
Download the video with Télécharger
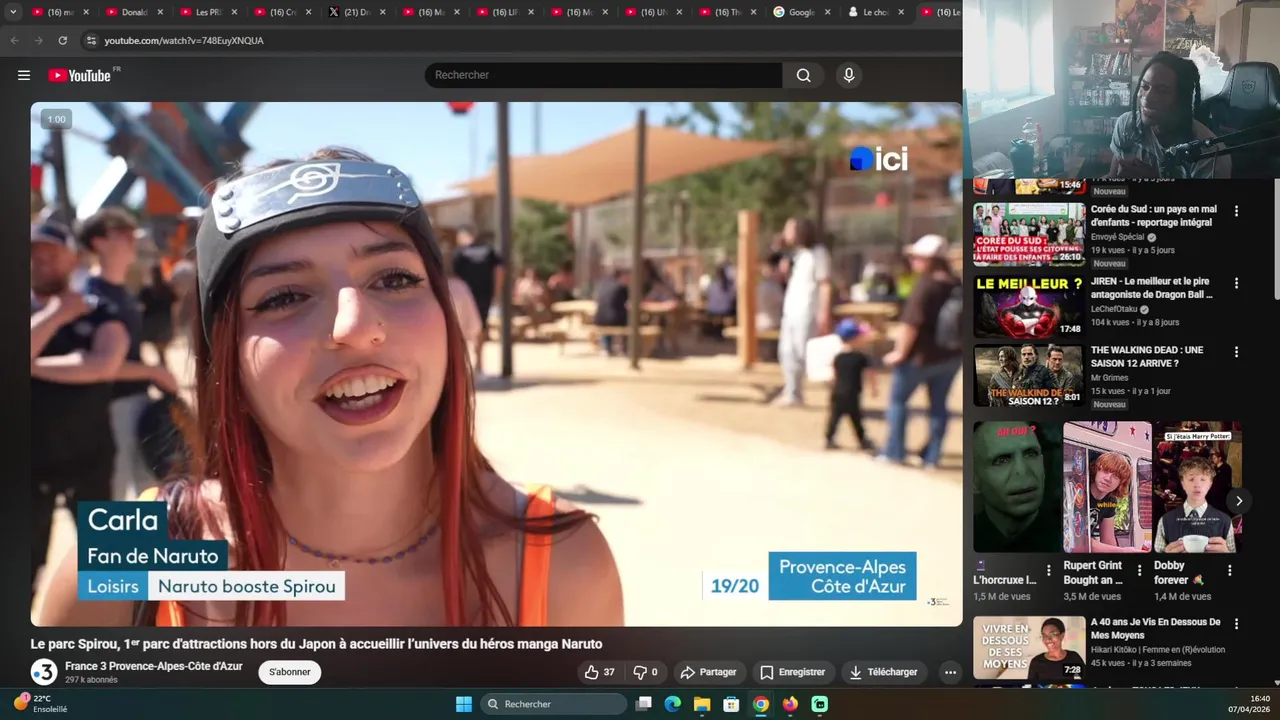click(x=883, y=672)
